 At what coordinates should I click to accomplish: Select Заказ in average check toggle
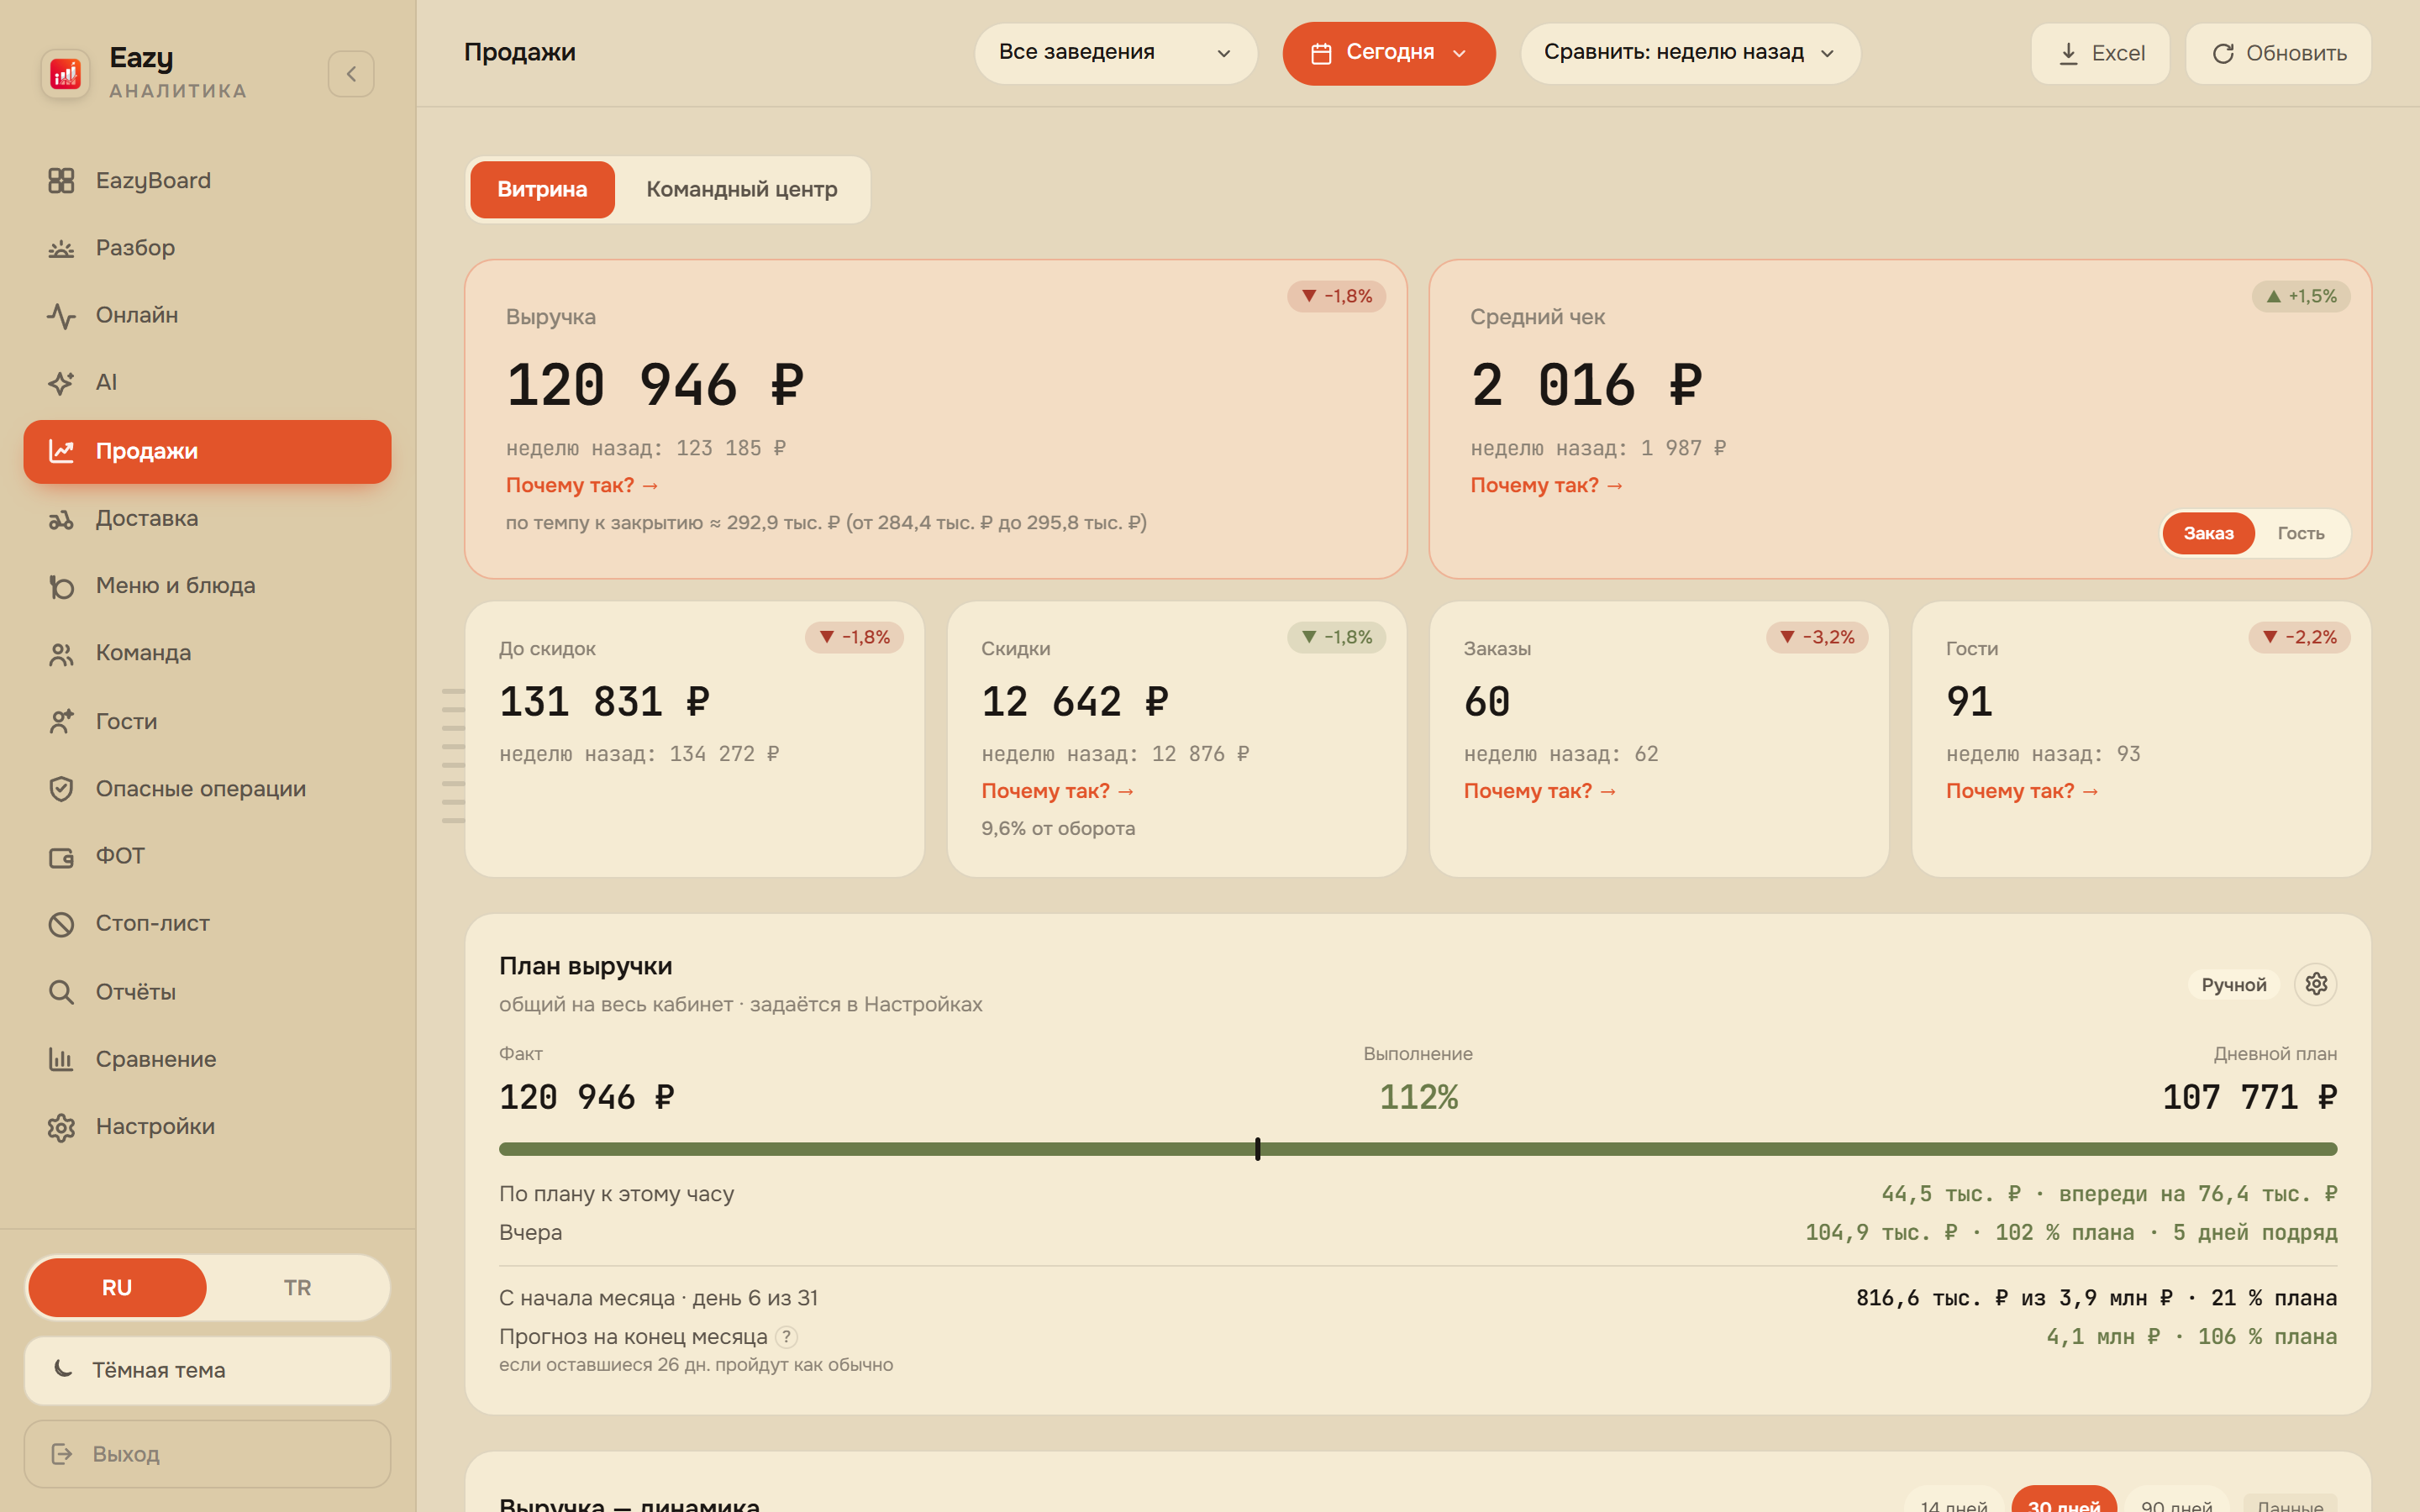2208,533
